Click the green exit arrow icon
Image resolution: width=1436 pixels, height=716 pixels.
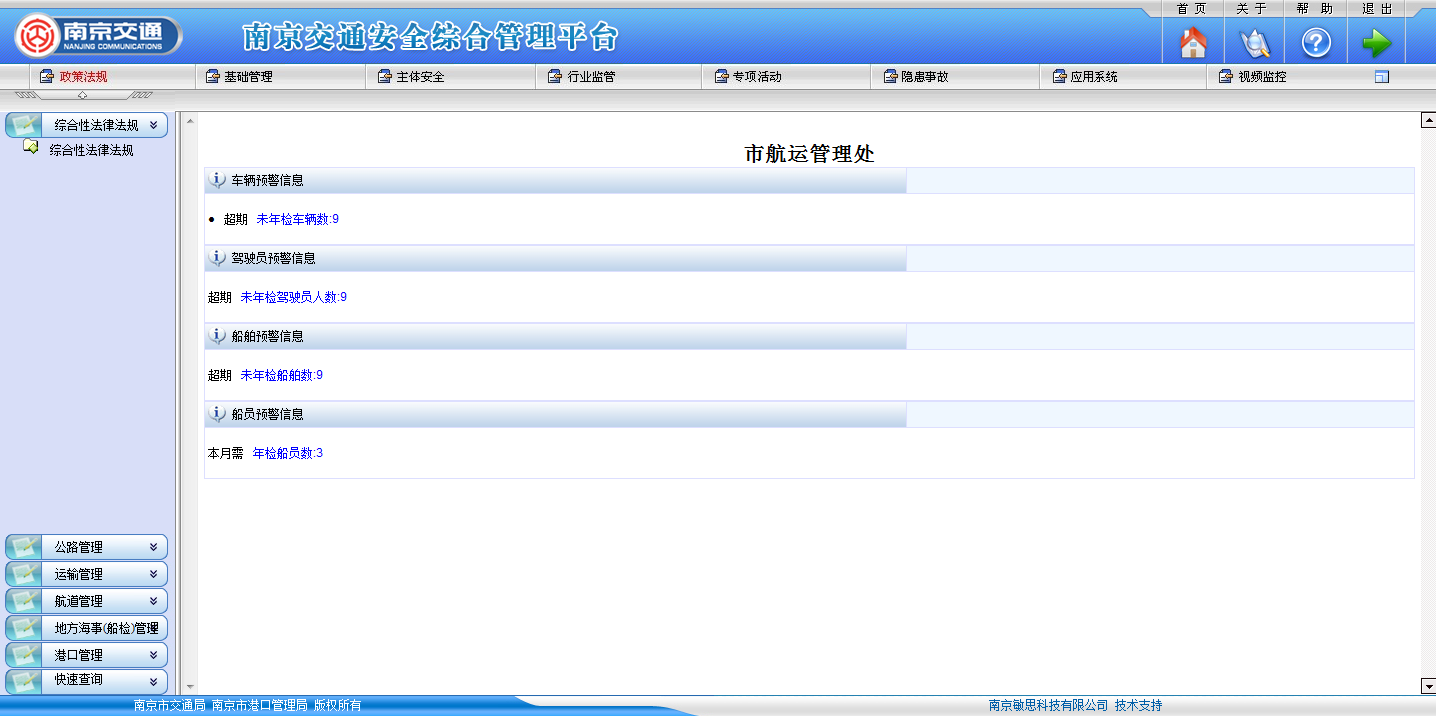[1376, 43]
